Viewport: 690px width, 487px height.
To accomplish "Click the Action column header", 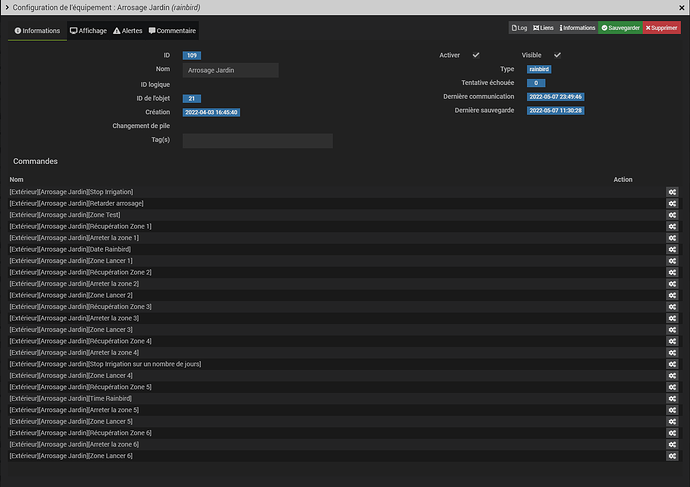I will pos(623,179).
